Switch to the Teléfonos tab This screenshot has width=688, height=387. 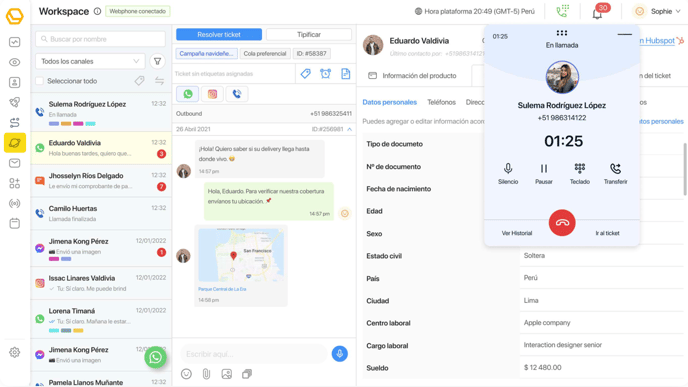(x=441, y=102)
